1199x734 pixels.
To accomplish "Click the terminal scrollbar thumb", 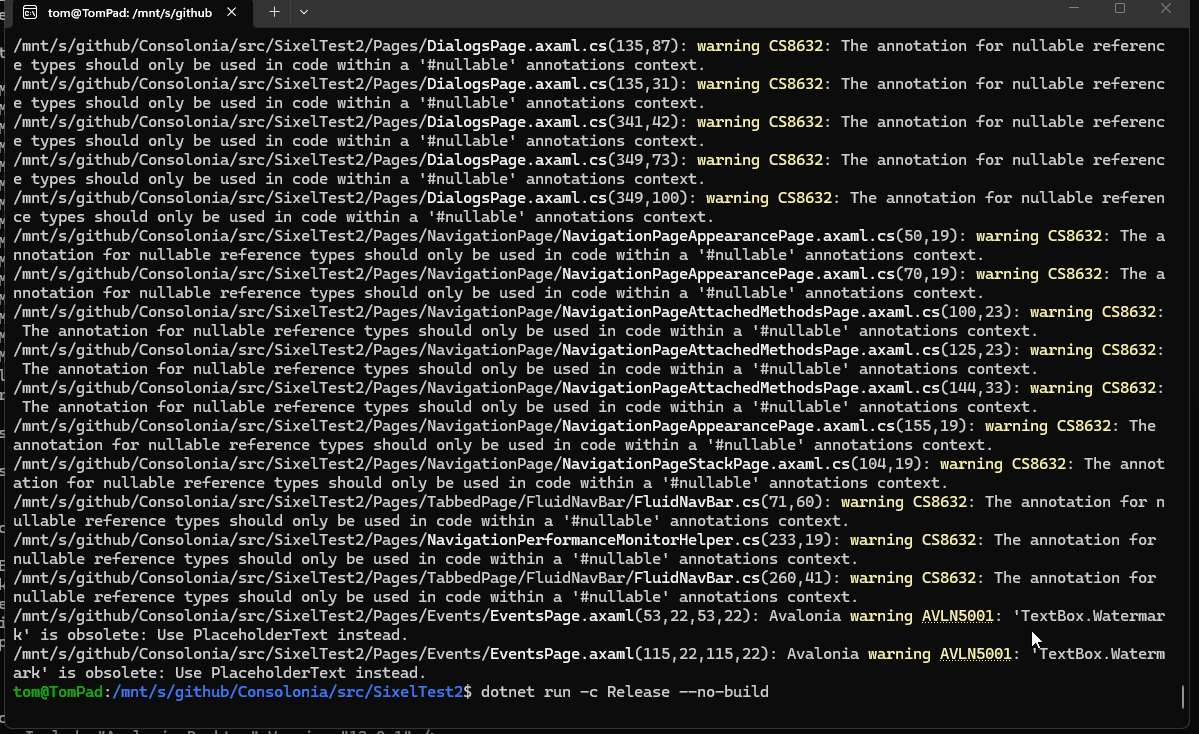I will tap(1183, 696).
